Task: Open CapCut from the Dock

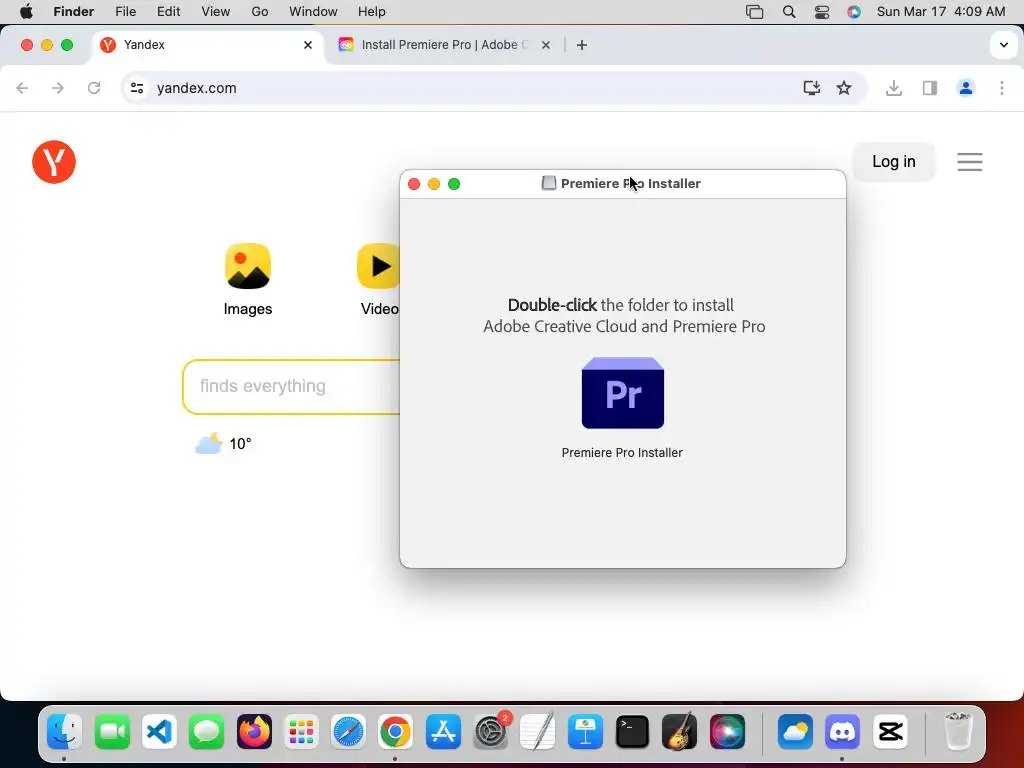Action: click(x=890, y=731)
